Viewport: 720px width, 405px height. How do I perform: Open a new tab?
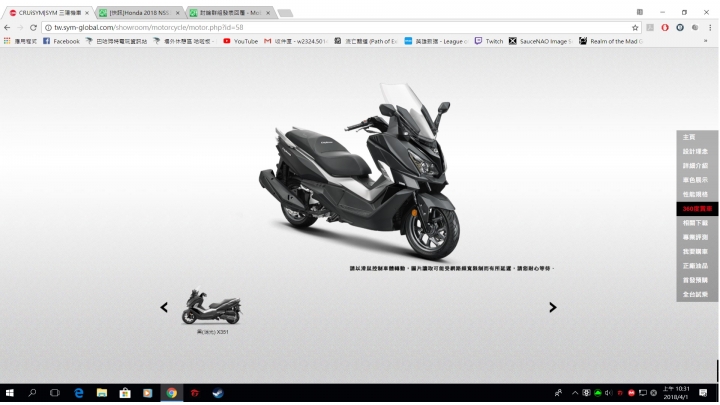pyautogui.click(x=285, y=13)
